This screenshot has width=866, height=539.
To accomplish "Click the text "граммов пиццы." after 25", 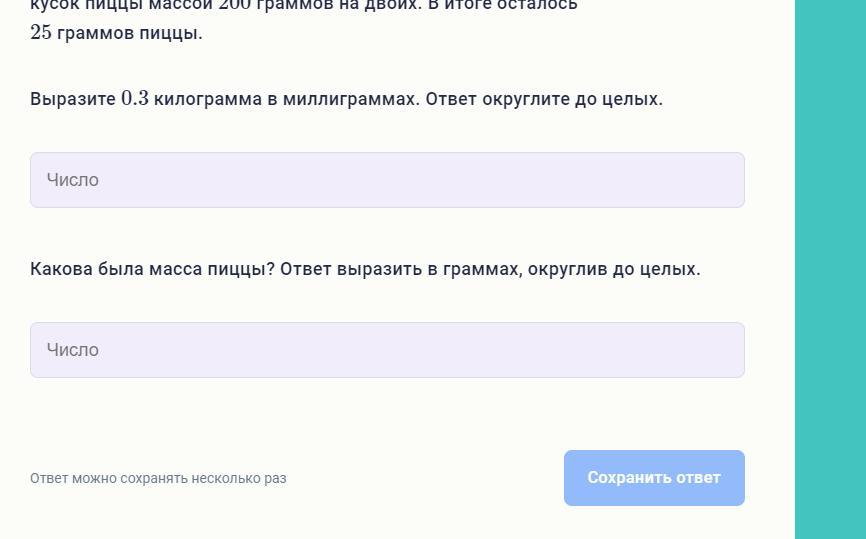I will pyautogui.click(x=129, y=33).
